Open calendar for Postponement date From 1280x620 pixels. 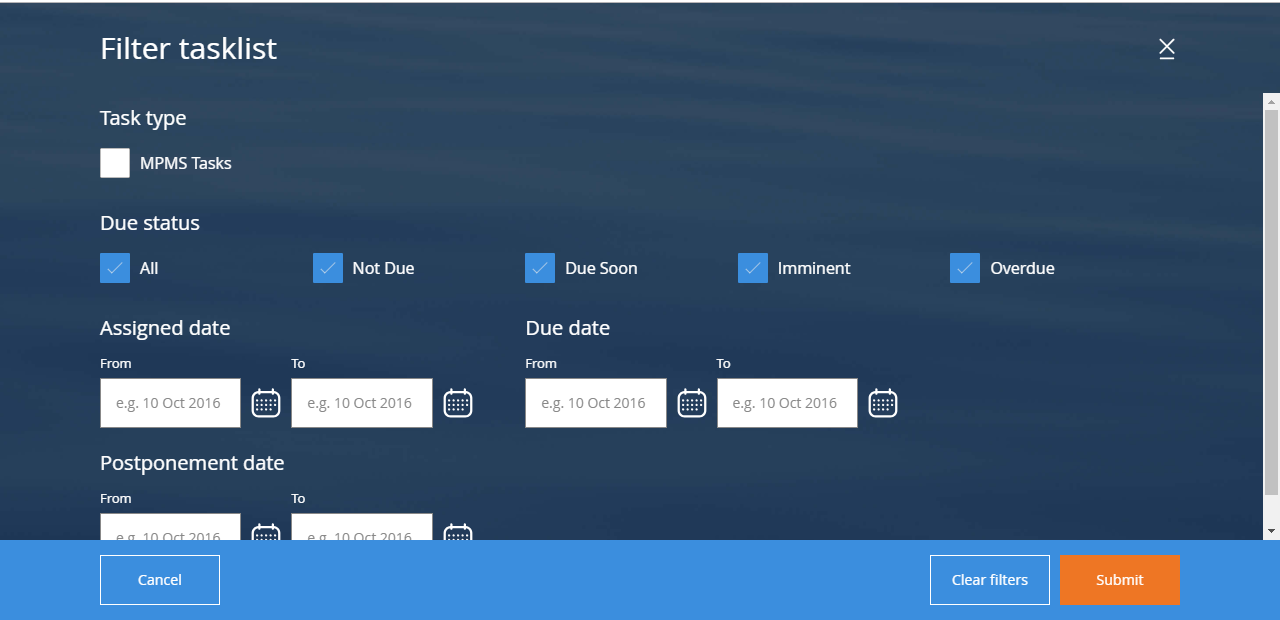[x=266, y=532]
